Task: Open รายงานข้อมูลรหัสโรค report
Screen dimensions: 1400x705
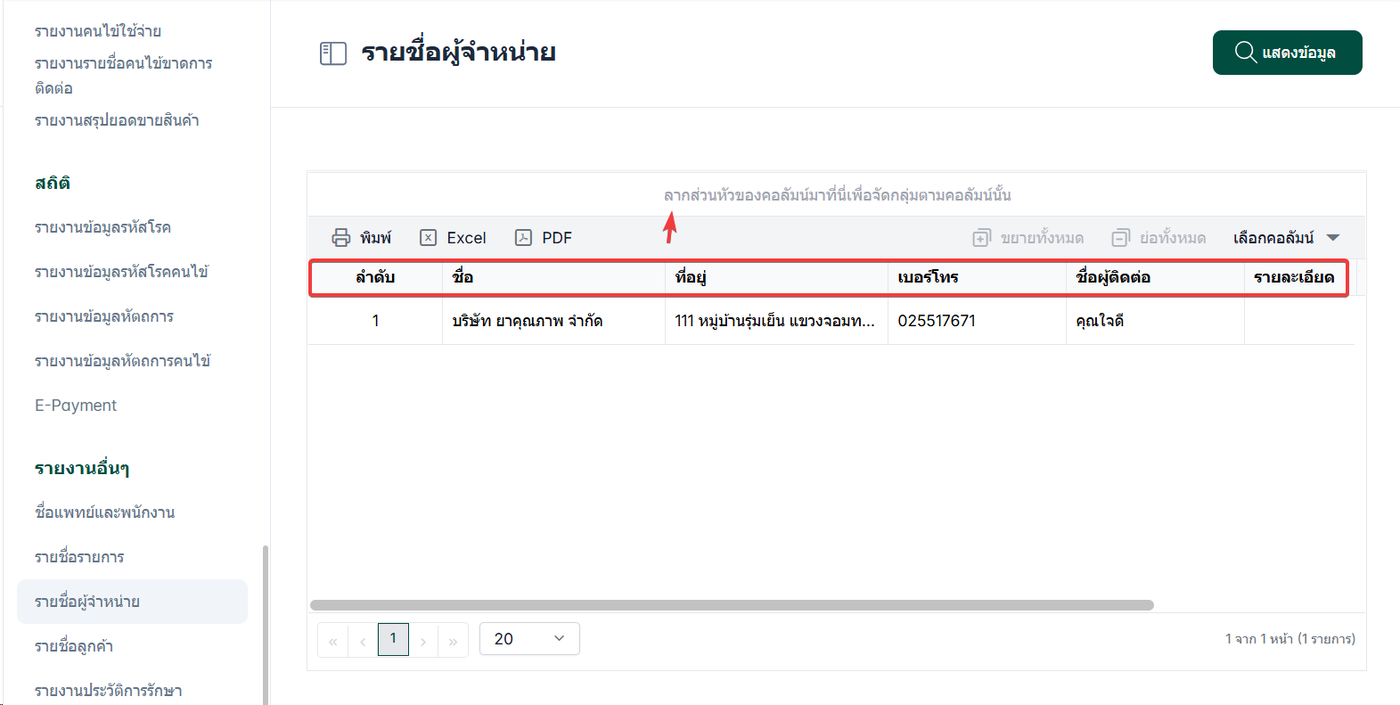Action: [x=102, y=227]
